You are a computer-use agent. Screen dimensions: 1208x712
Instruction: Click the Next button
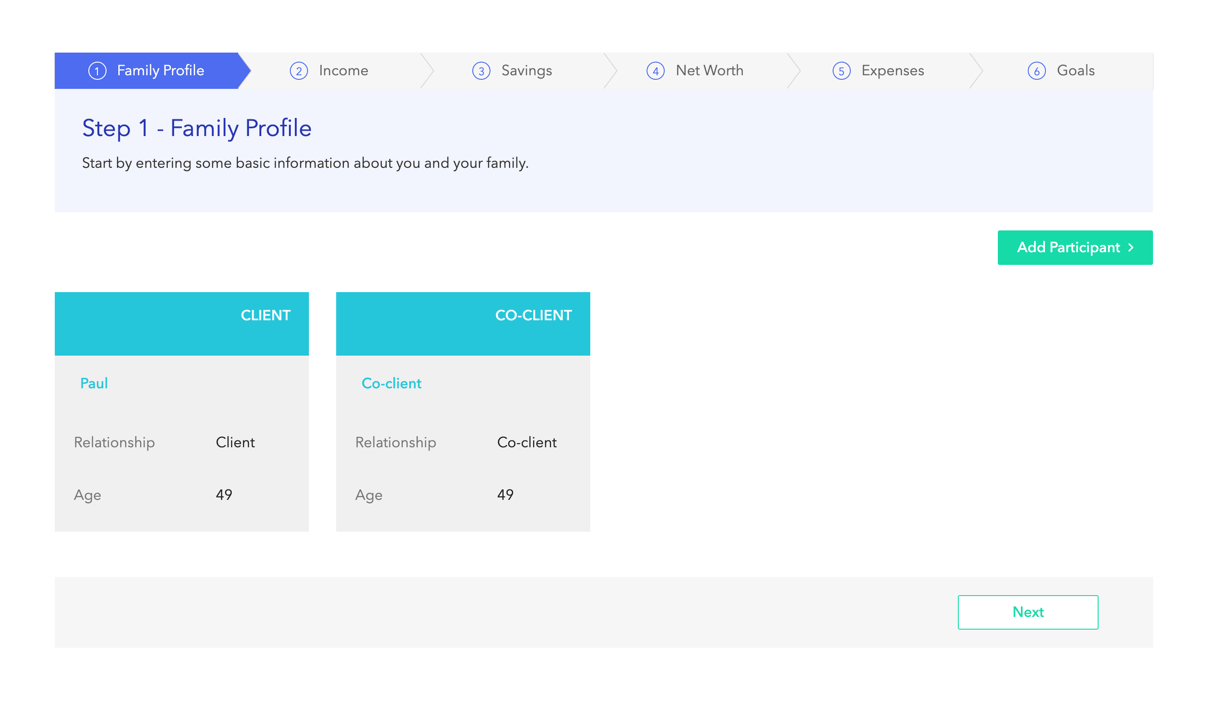click(x=1027, y=612)
